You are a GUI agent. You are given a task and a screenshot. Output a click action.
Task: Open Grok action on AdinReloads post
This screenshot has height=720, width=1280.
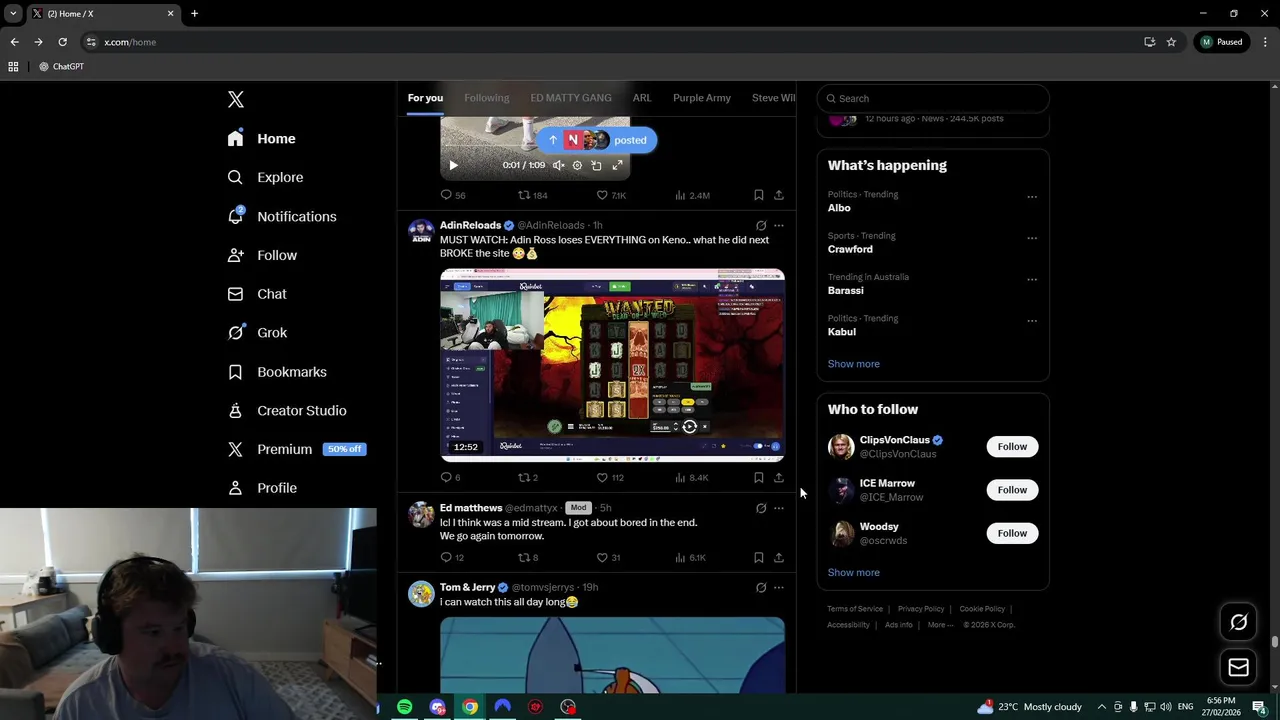click(x=761, y=226)
